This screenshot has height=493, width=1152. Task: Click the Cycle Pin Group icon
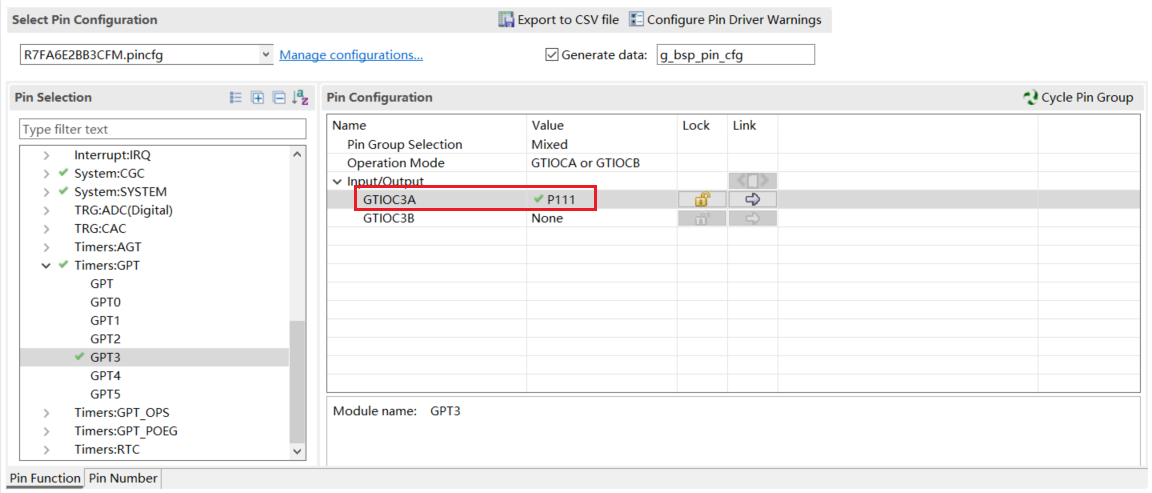(x=1031, y=98)
